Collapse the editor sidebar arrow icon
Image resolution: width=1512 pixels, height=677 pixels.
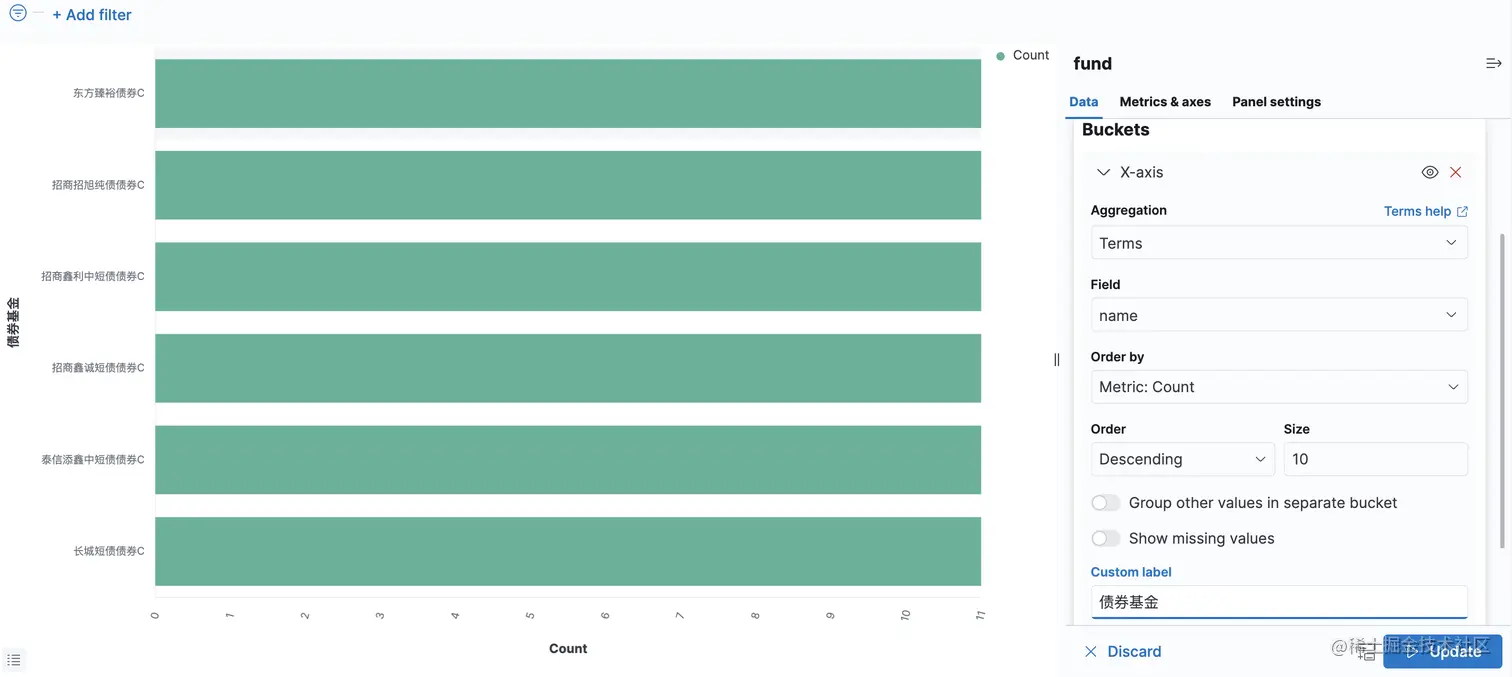pos(1493,63)
